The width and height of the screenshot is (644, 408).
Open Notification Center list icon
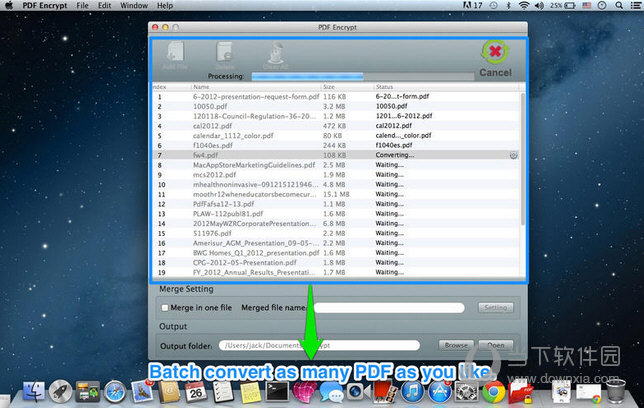635,5
